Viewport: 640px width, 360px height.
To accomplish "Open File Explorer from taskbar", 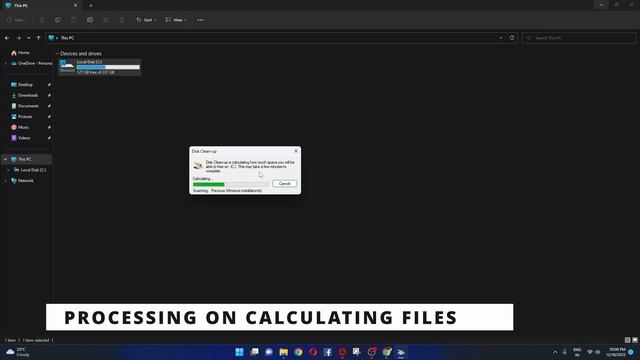I will [284, 352].
